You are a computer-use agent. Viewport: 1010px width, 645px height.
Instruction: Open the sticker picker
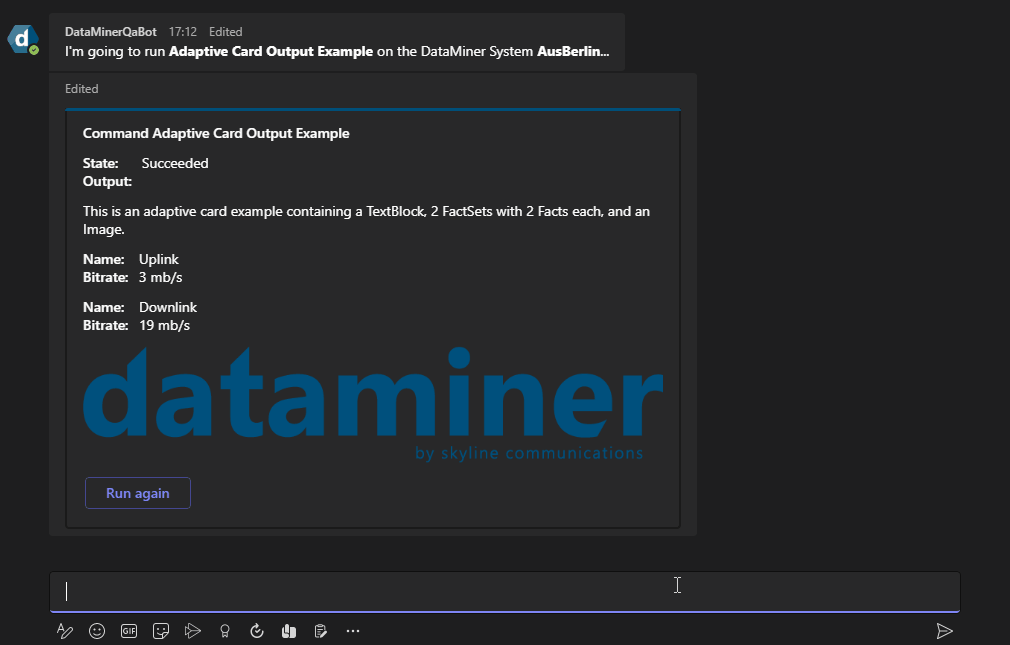(x=161, y=631)
